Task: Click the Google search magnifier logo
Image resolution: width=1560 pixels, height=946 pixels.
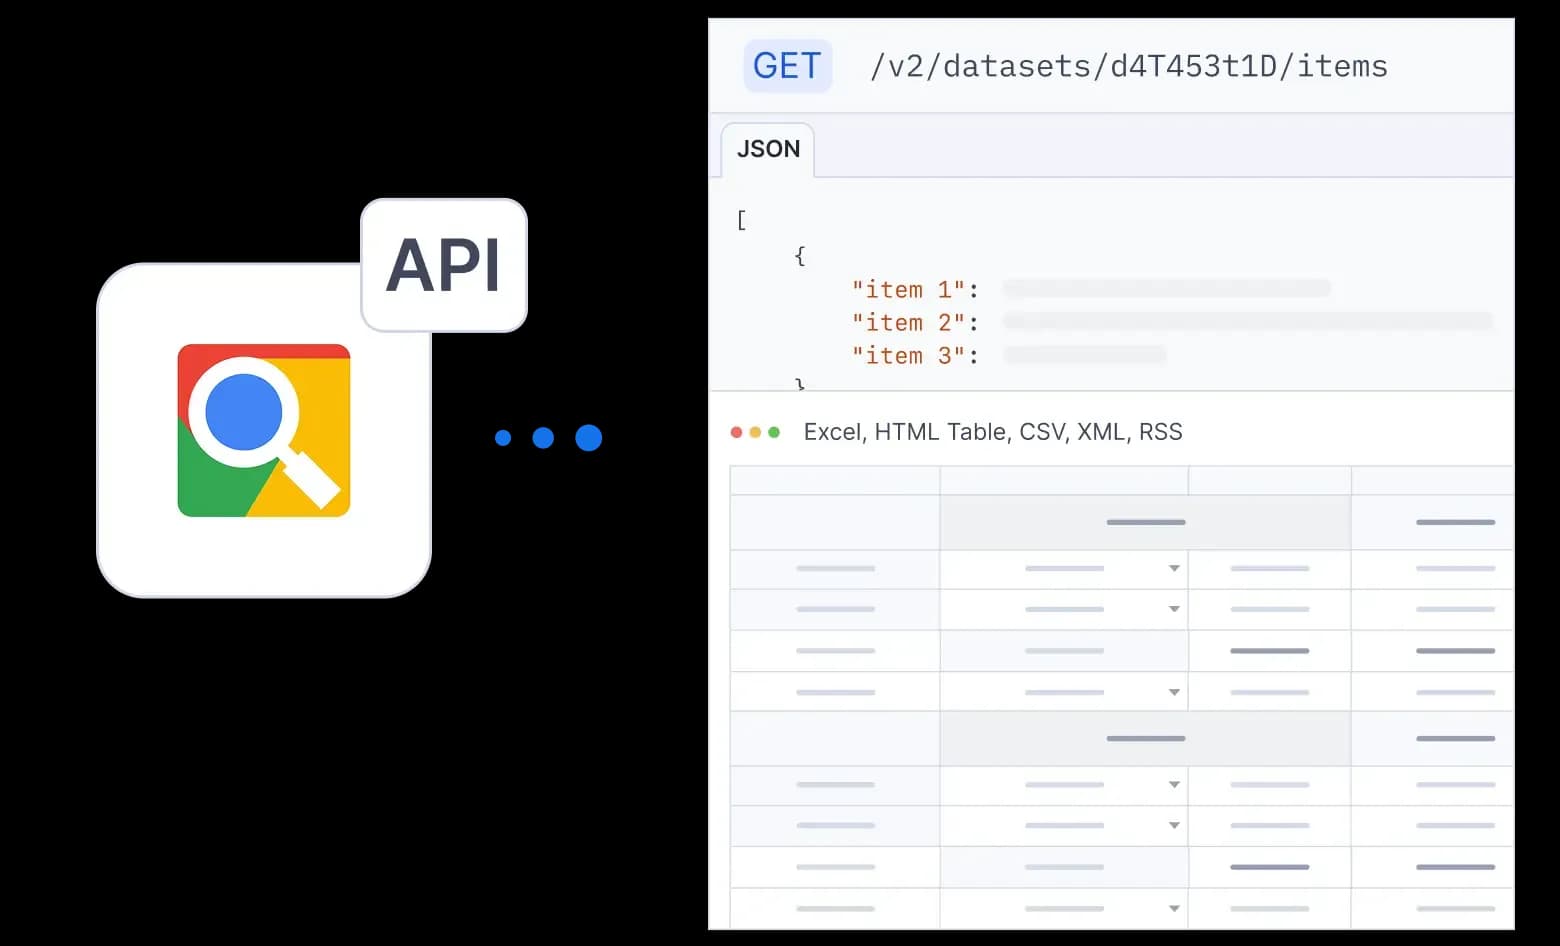Action: (x=264, y=430)
